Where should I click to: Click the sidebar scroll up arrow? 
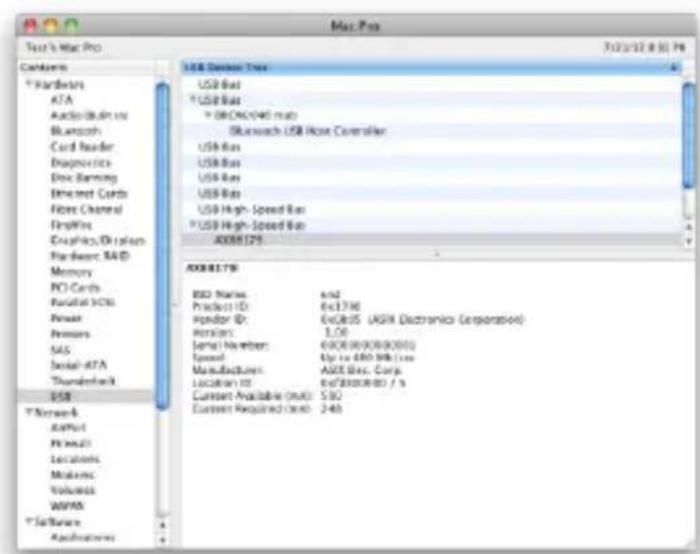pyautogui.click(x=162, y=525)
